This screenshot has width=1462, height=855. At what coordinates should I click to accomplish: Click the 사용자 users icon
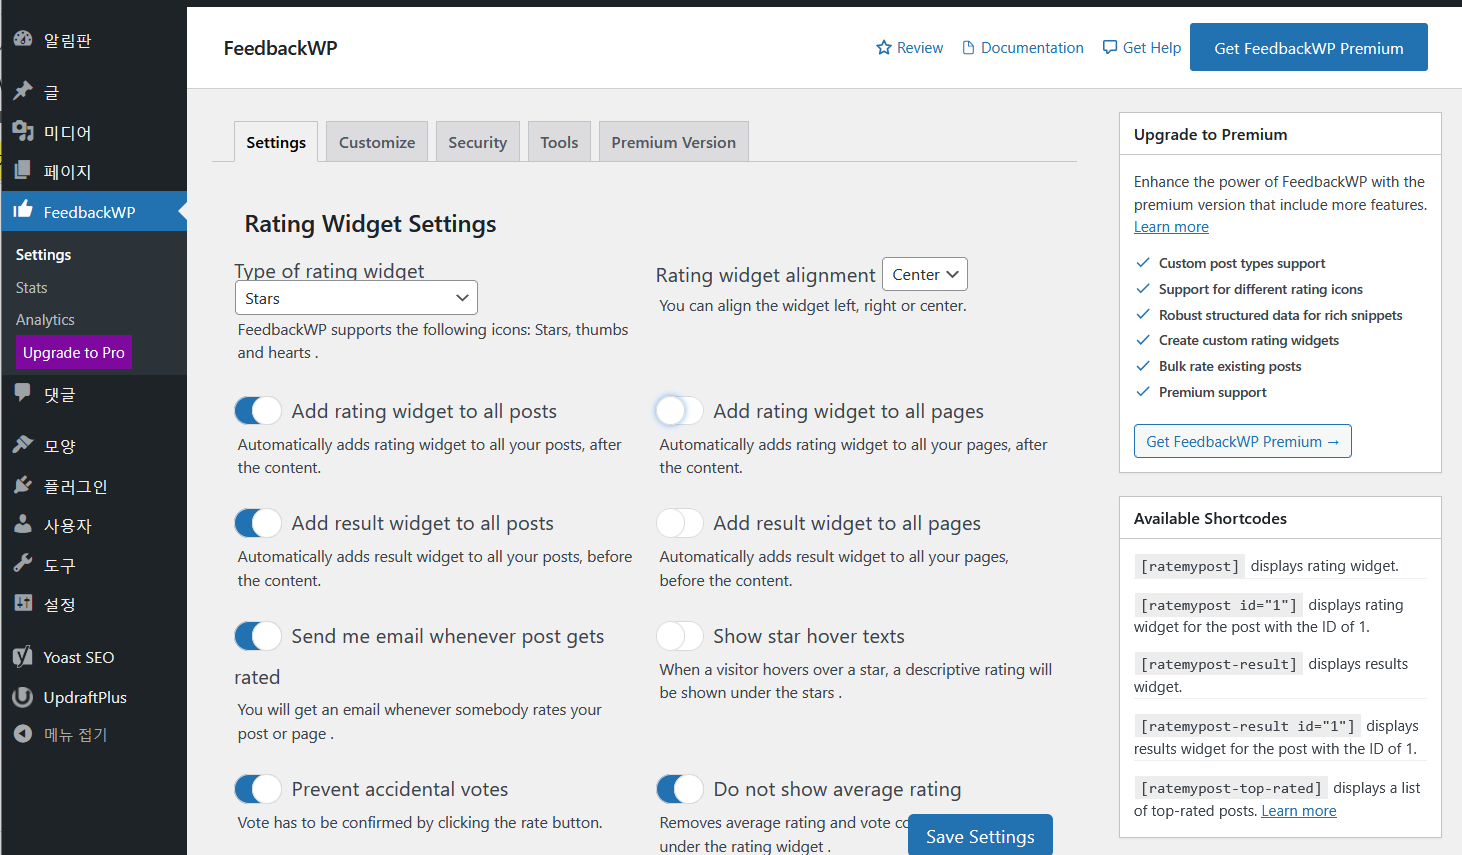pyautogui.click(x=23, y=524)
